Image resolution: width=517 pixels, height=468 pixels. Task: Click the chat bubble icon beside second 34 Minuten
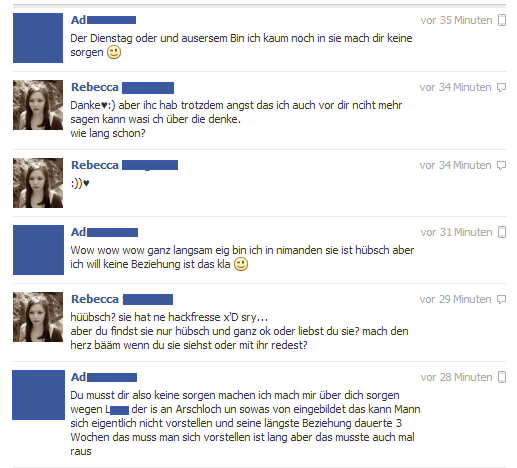[501, 165]
